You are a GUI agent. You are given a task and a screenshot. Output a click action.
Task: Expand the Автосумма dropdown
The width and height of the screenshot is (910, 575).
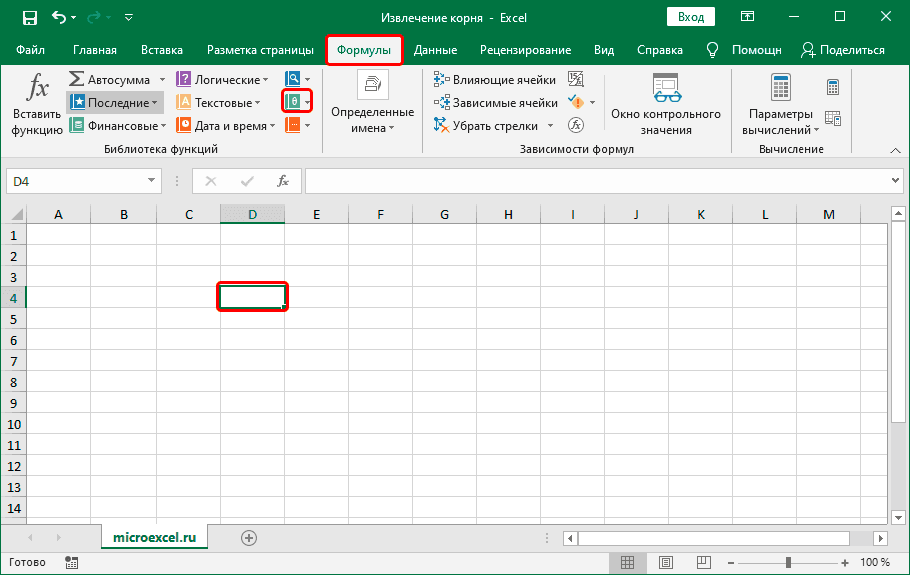pos(158,79)
